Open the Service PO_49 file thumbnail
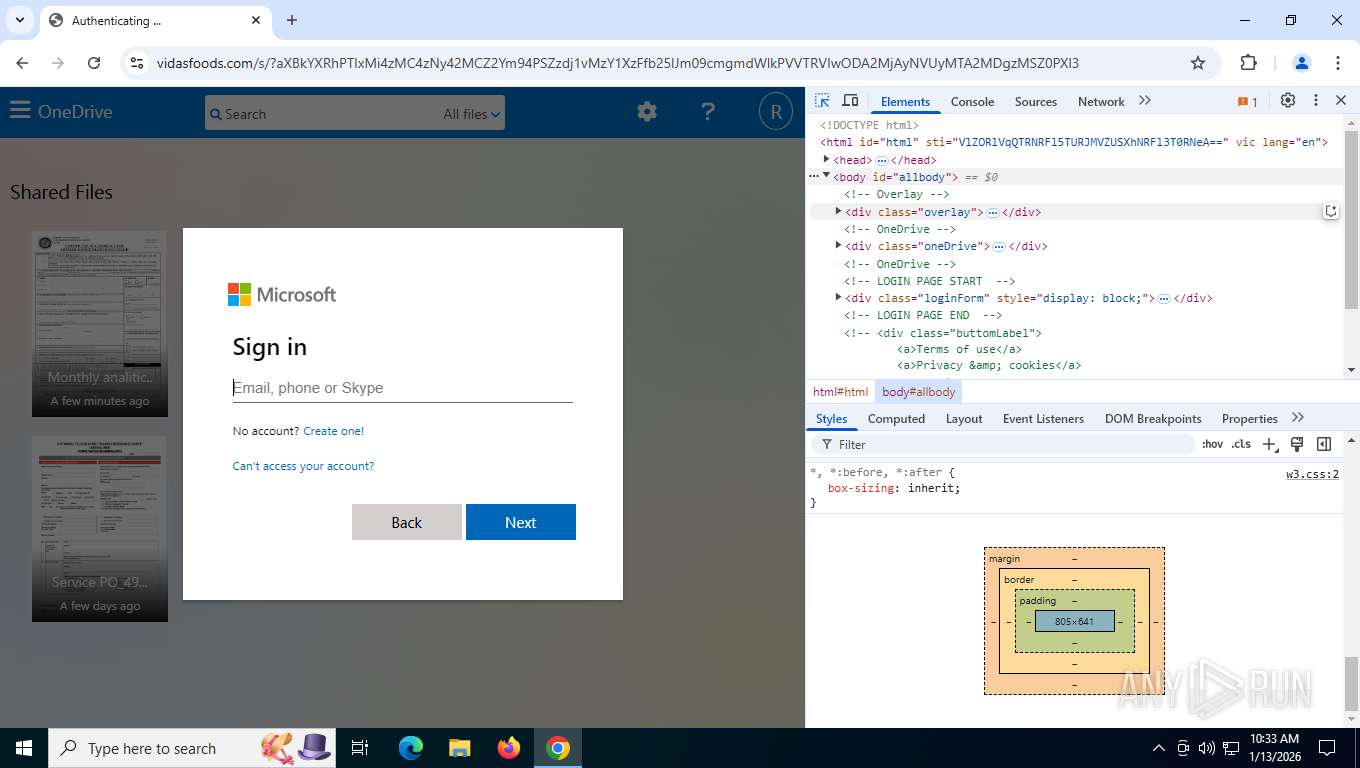This screenshot has height=768, width=1360. click(x=100, y=528)
